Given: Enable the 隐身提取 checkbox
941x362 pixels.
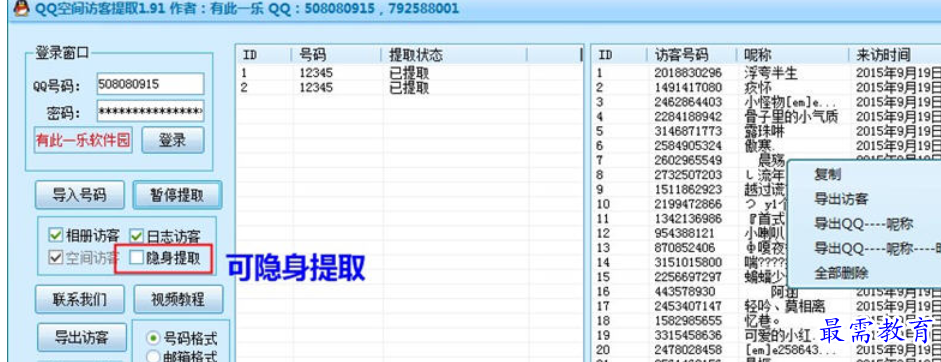Looking at the screenshot, I should [x=137, y=258].
